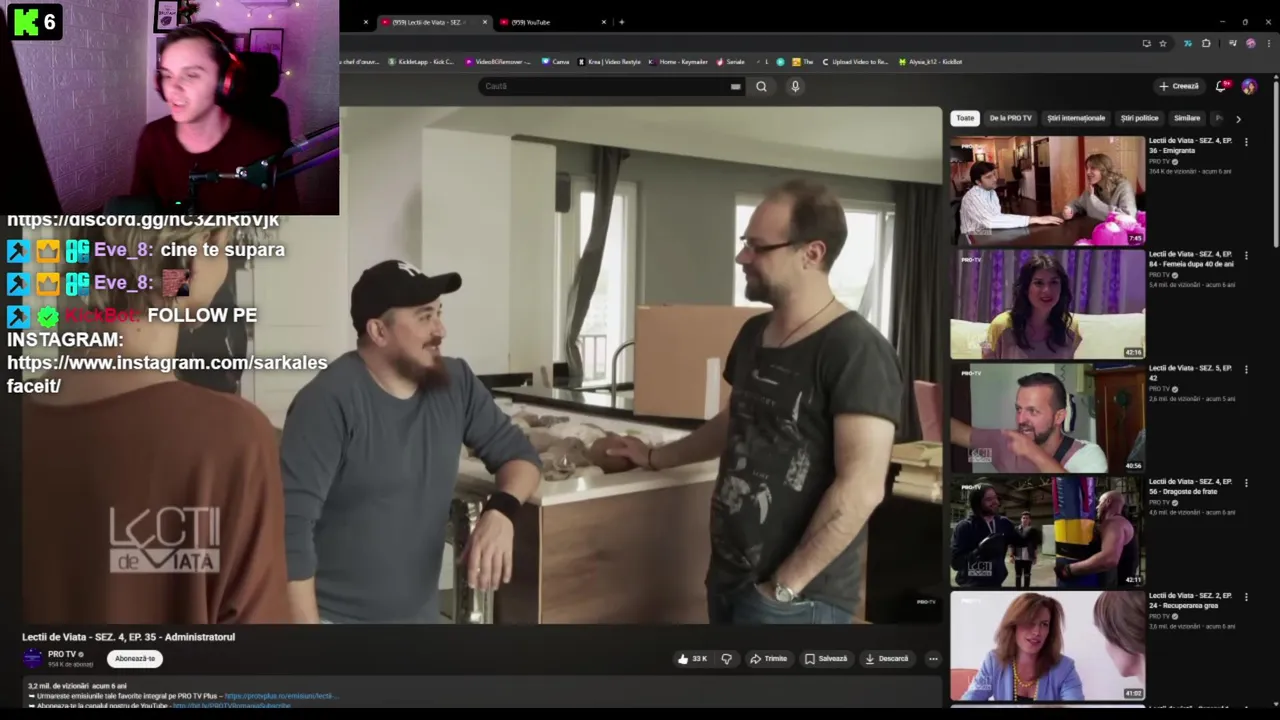Open options menu for Recuperarea grea video

1246,597
